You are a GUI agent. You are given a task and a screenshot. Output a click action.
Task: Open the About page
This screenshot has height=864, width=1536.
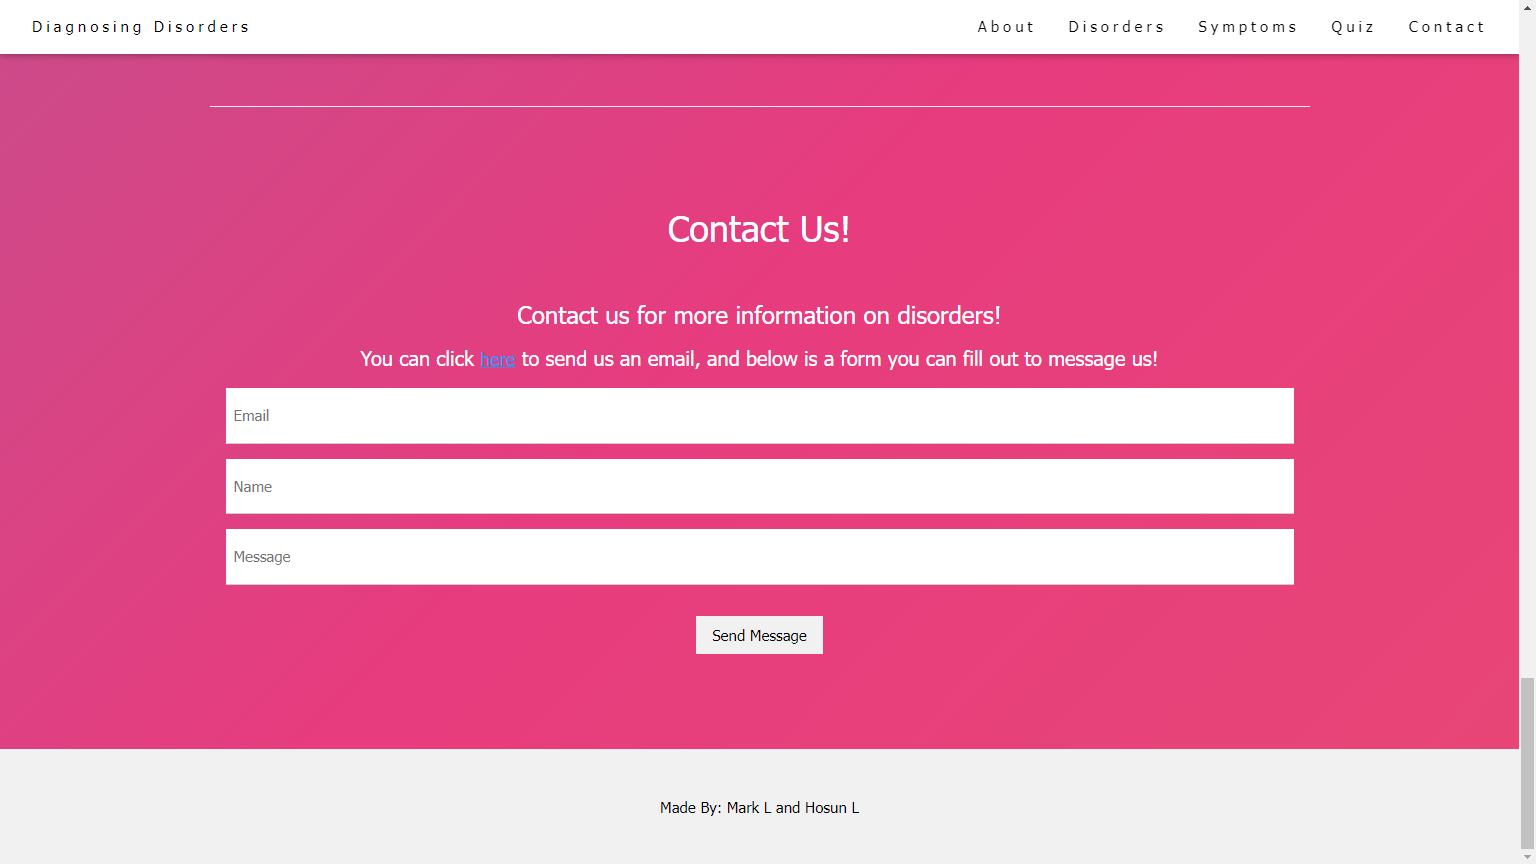point(1006,26)
